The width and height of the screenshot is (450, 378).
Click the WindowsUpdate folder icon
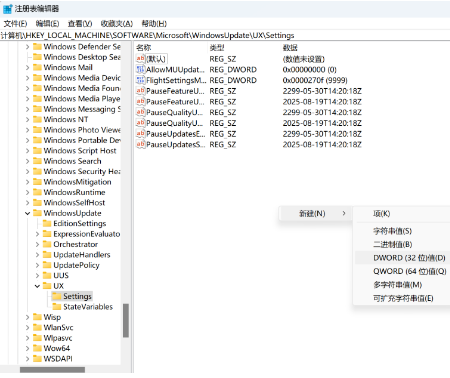coord(37,213)
